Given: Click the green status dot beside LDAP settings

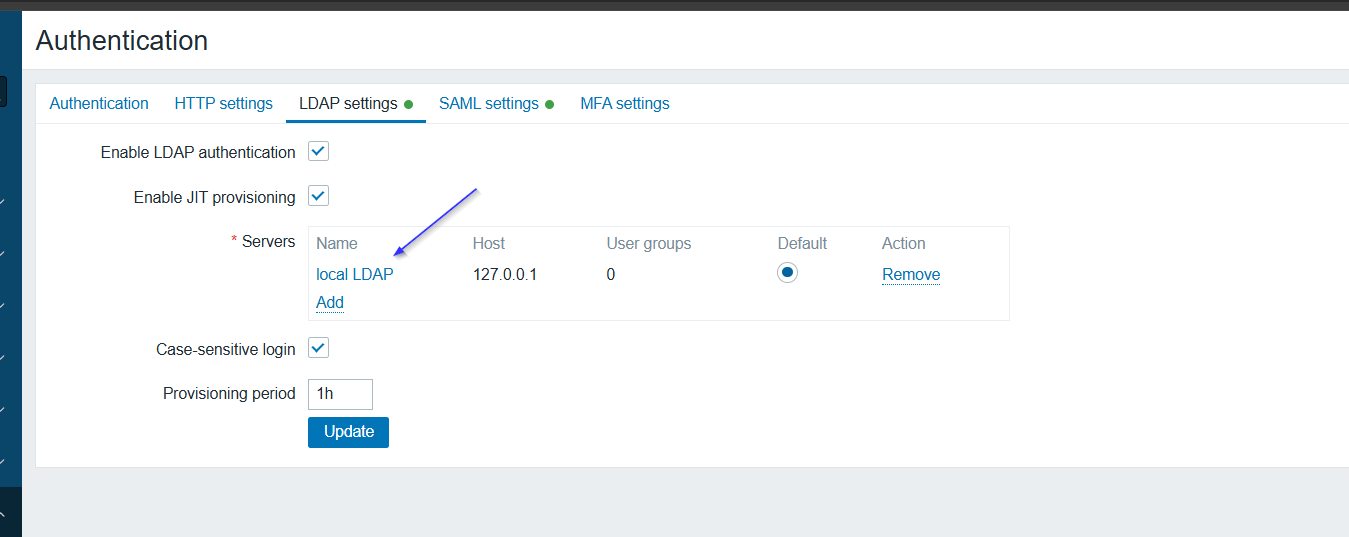Looking at the screenshot, I should tap(408, 104).
